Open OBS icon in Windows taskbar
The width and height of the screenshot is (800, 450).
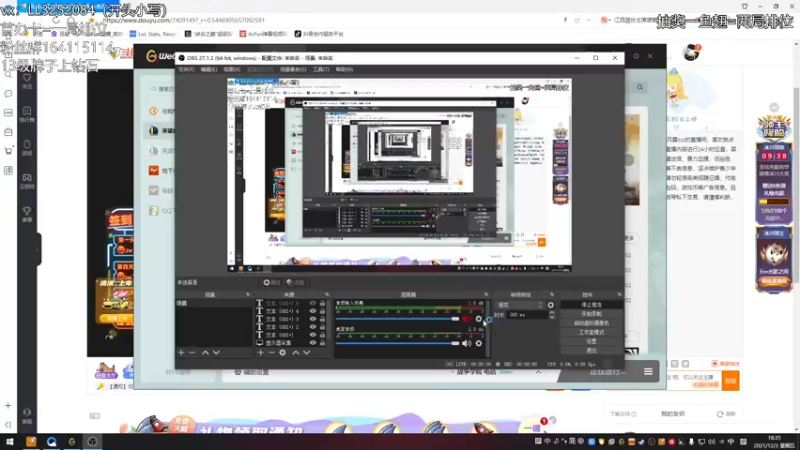(x=92, y=442)
